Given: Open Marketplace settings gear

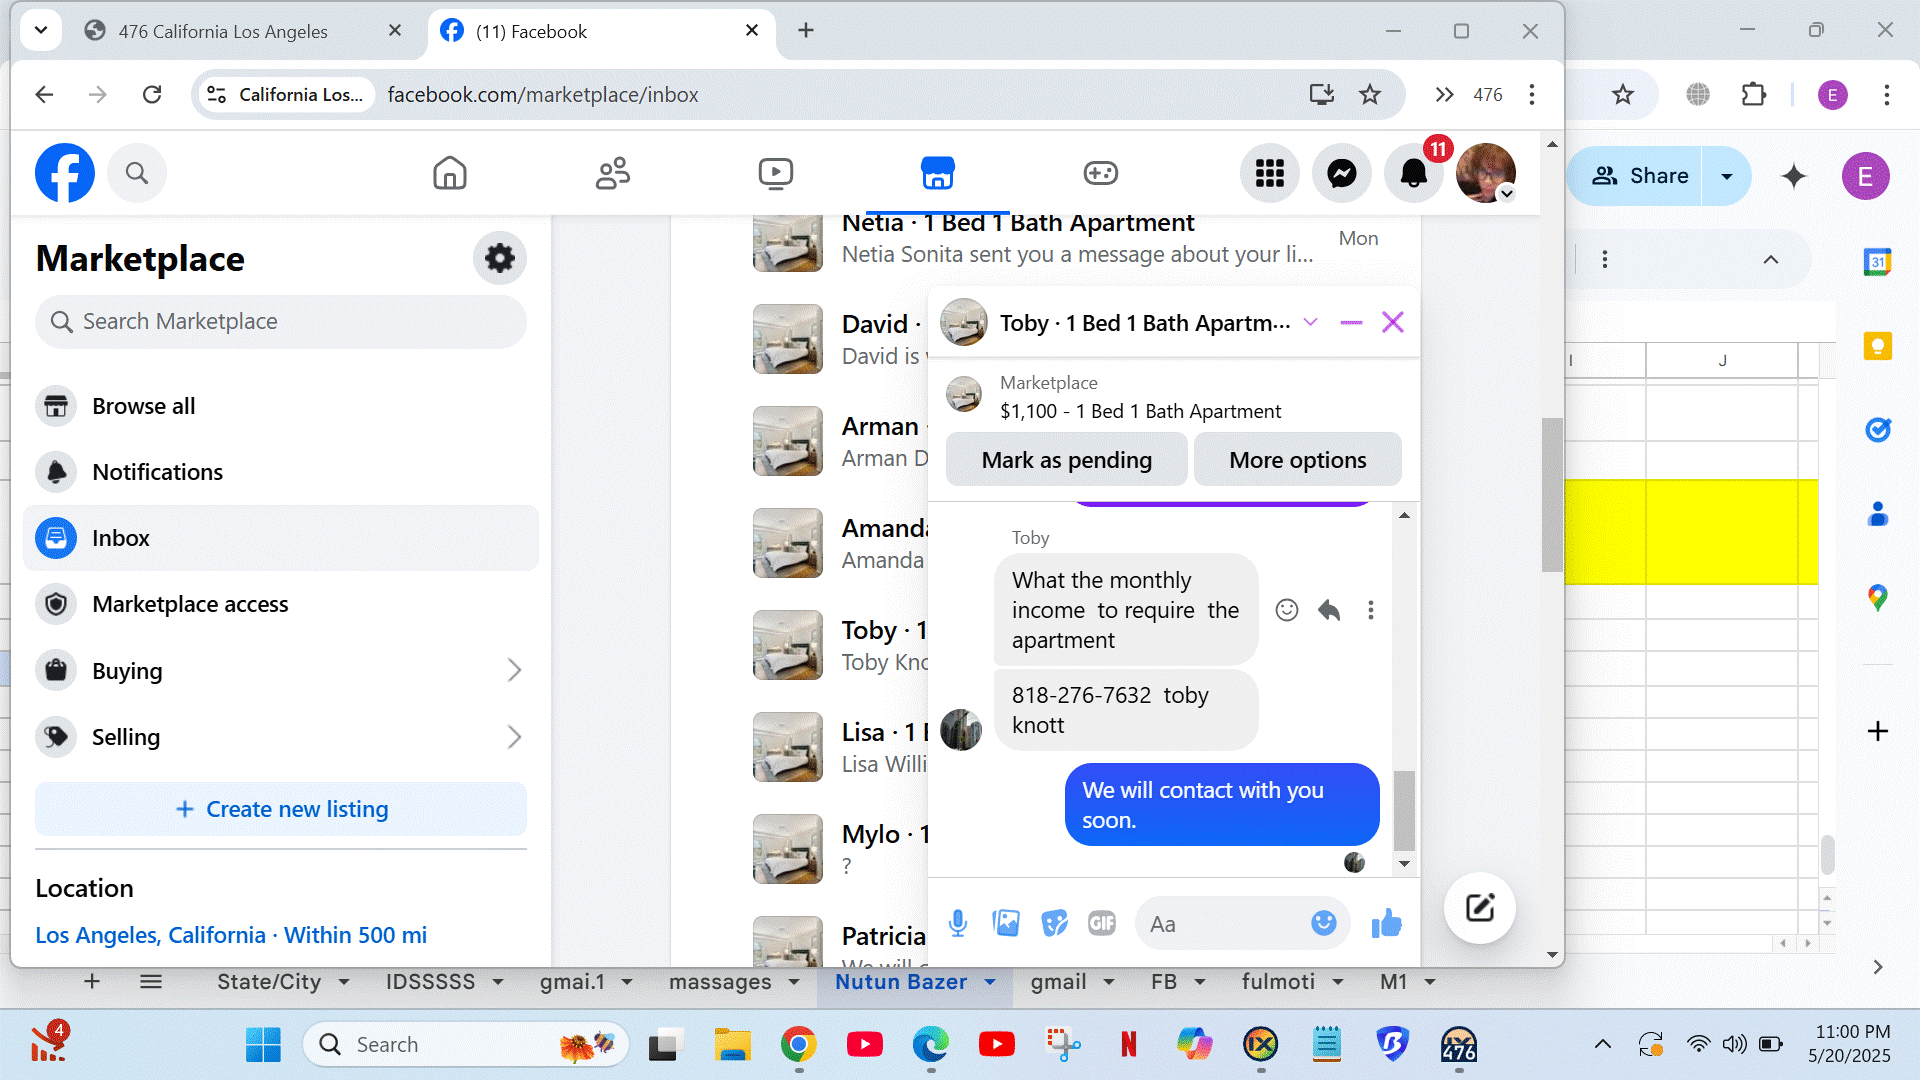Looking at the screenshot, I should tap(499, 258).
